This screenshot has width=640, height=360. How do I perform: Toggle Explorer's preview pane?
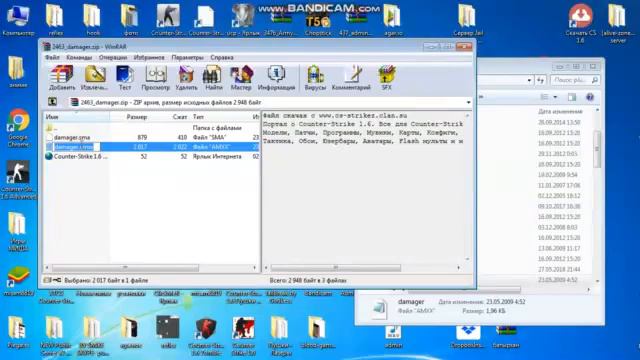pos(572,97)
